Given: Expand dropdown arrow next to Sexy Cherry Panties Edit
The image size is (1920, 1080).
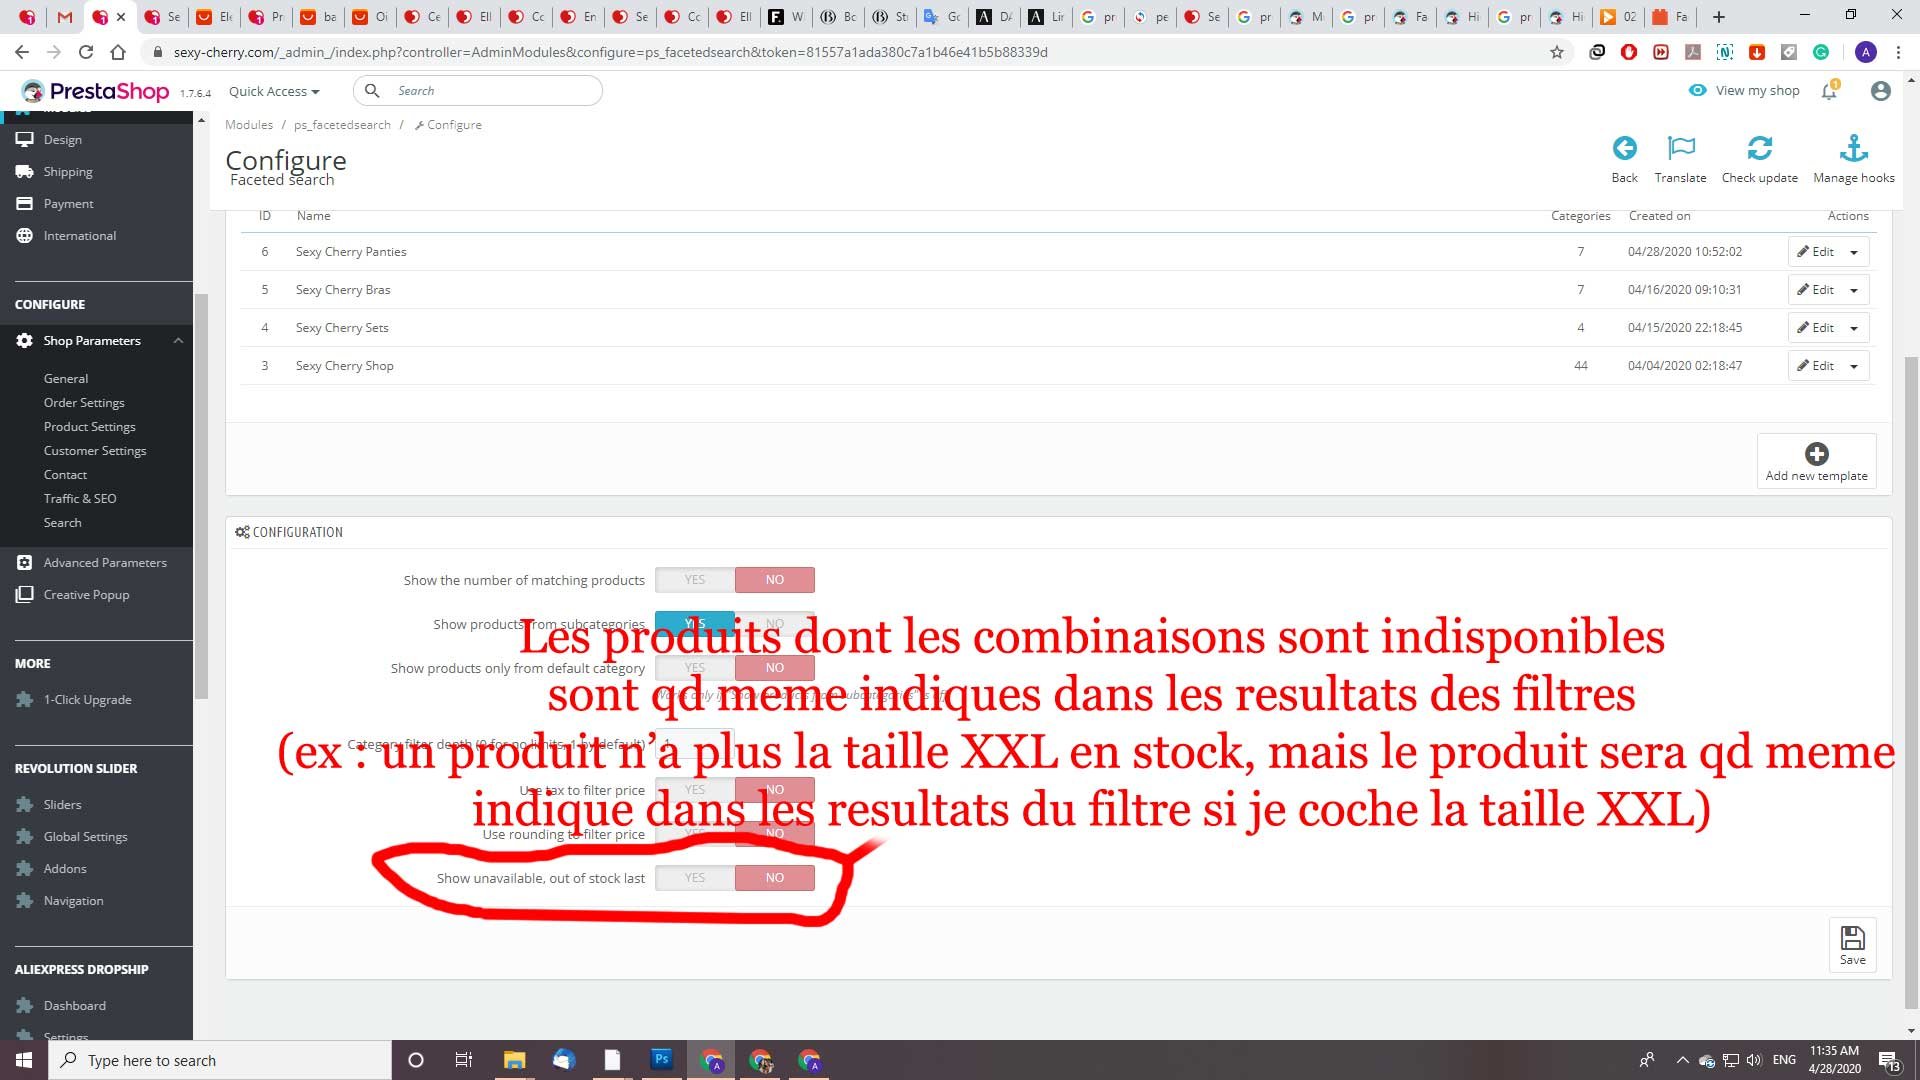Looking at the screenshot, I should pos(1854,252).
